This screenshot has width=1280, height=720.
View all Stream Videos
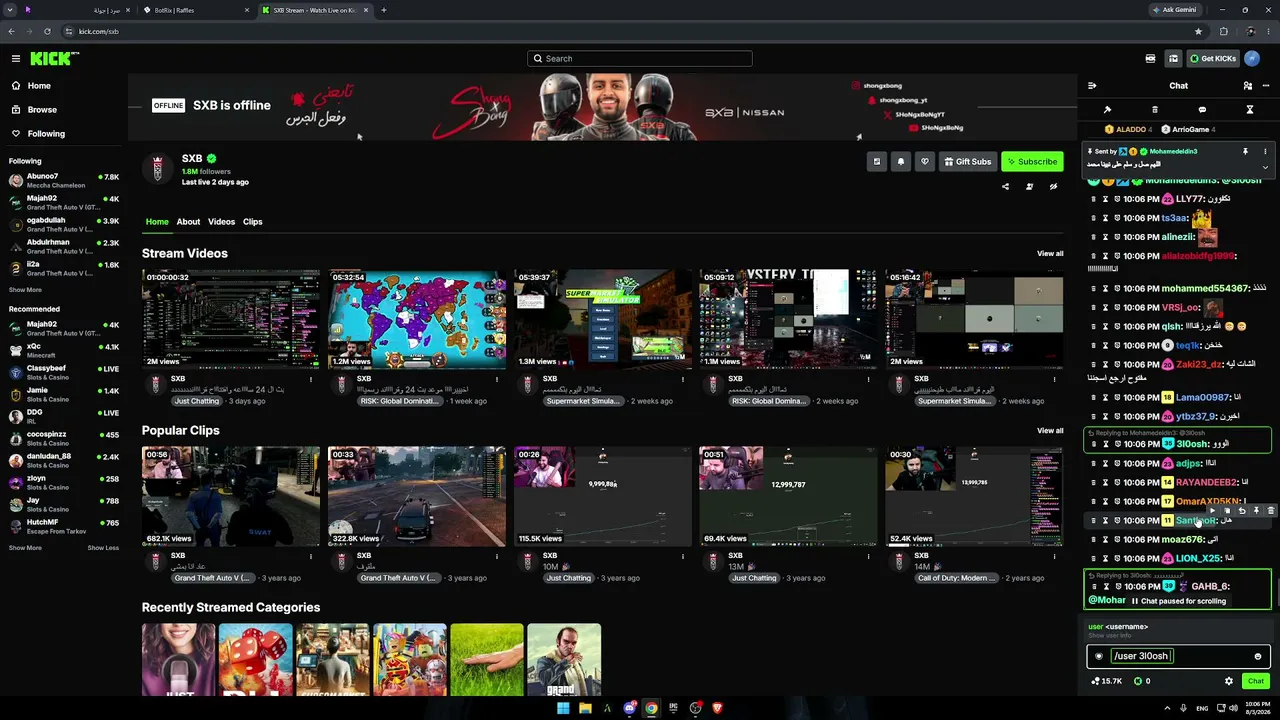tap(1050, 254)
